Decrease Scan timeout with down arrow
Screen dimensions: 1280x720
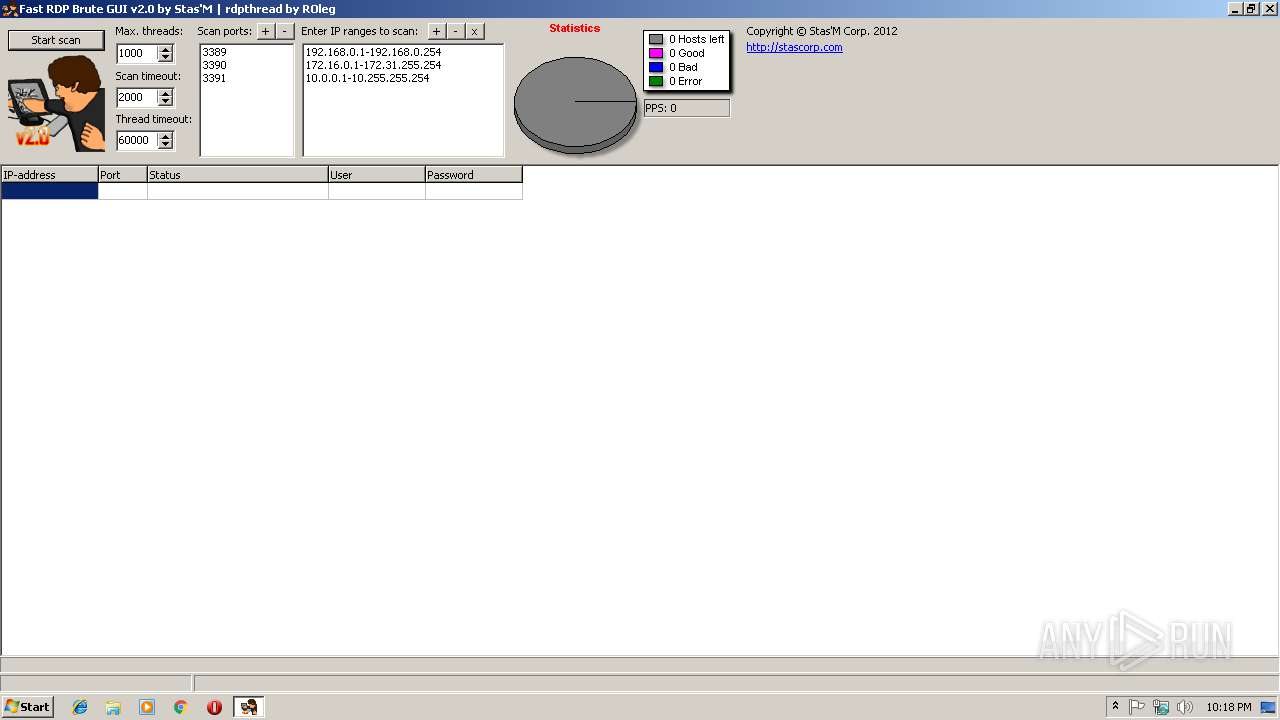click(x=166, y=102)
